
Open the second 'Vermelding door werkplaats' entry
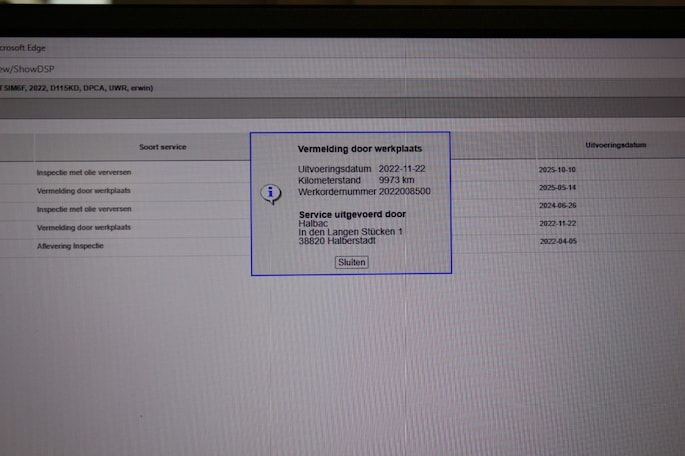[x=84, y=227]
